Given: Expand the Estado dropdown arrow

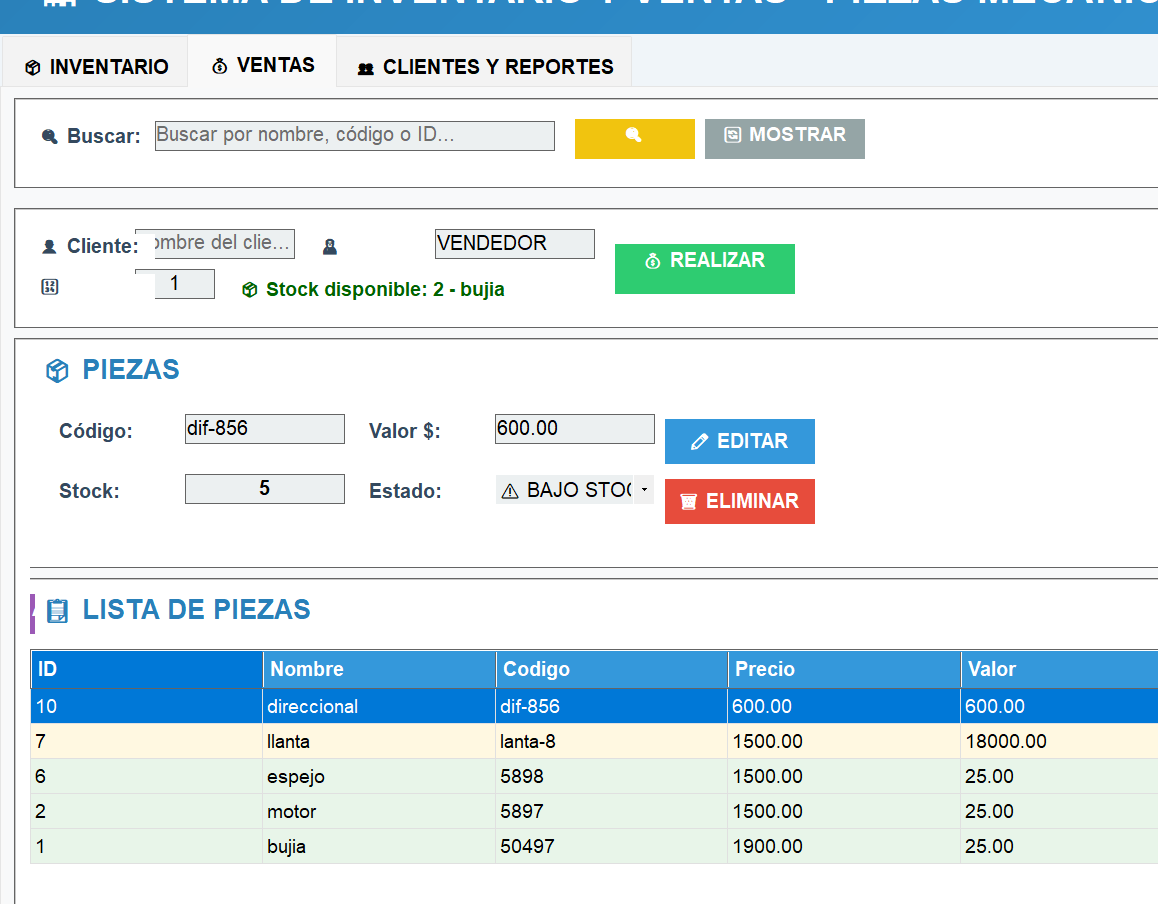Looking at the screenshot, I should click(x=644, y=490).
